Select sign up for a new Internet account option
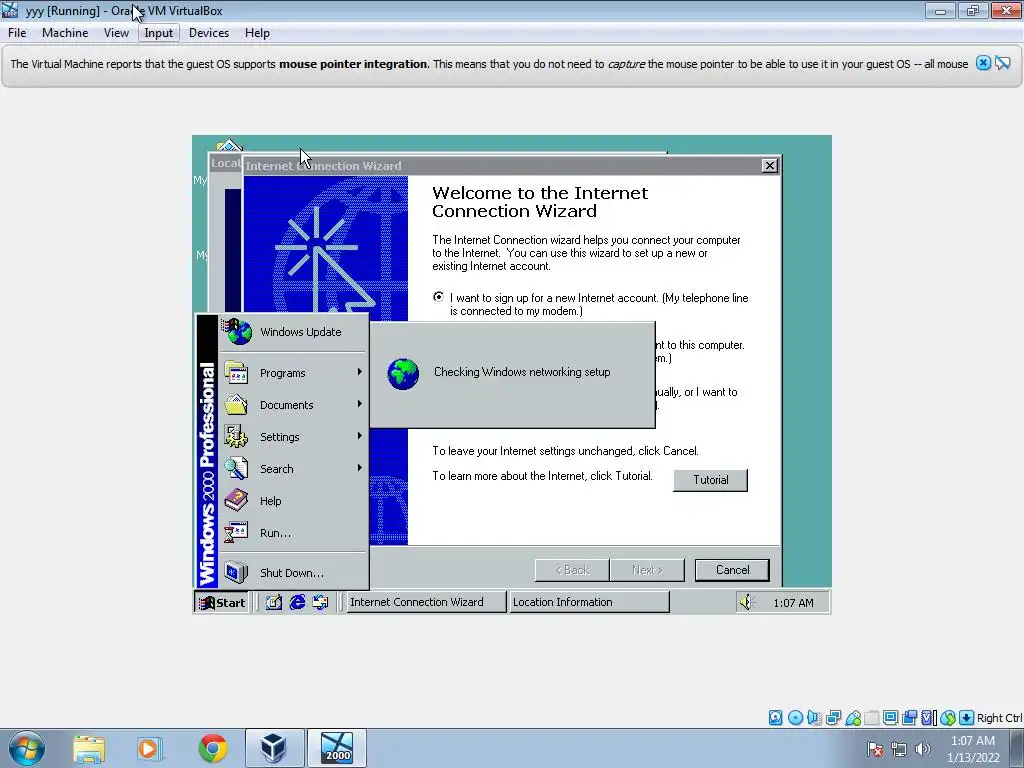Viewport: 1024px width, 768px height. [x=438, y=297]
